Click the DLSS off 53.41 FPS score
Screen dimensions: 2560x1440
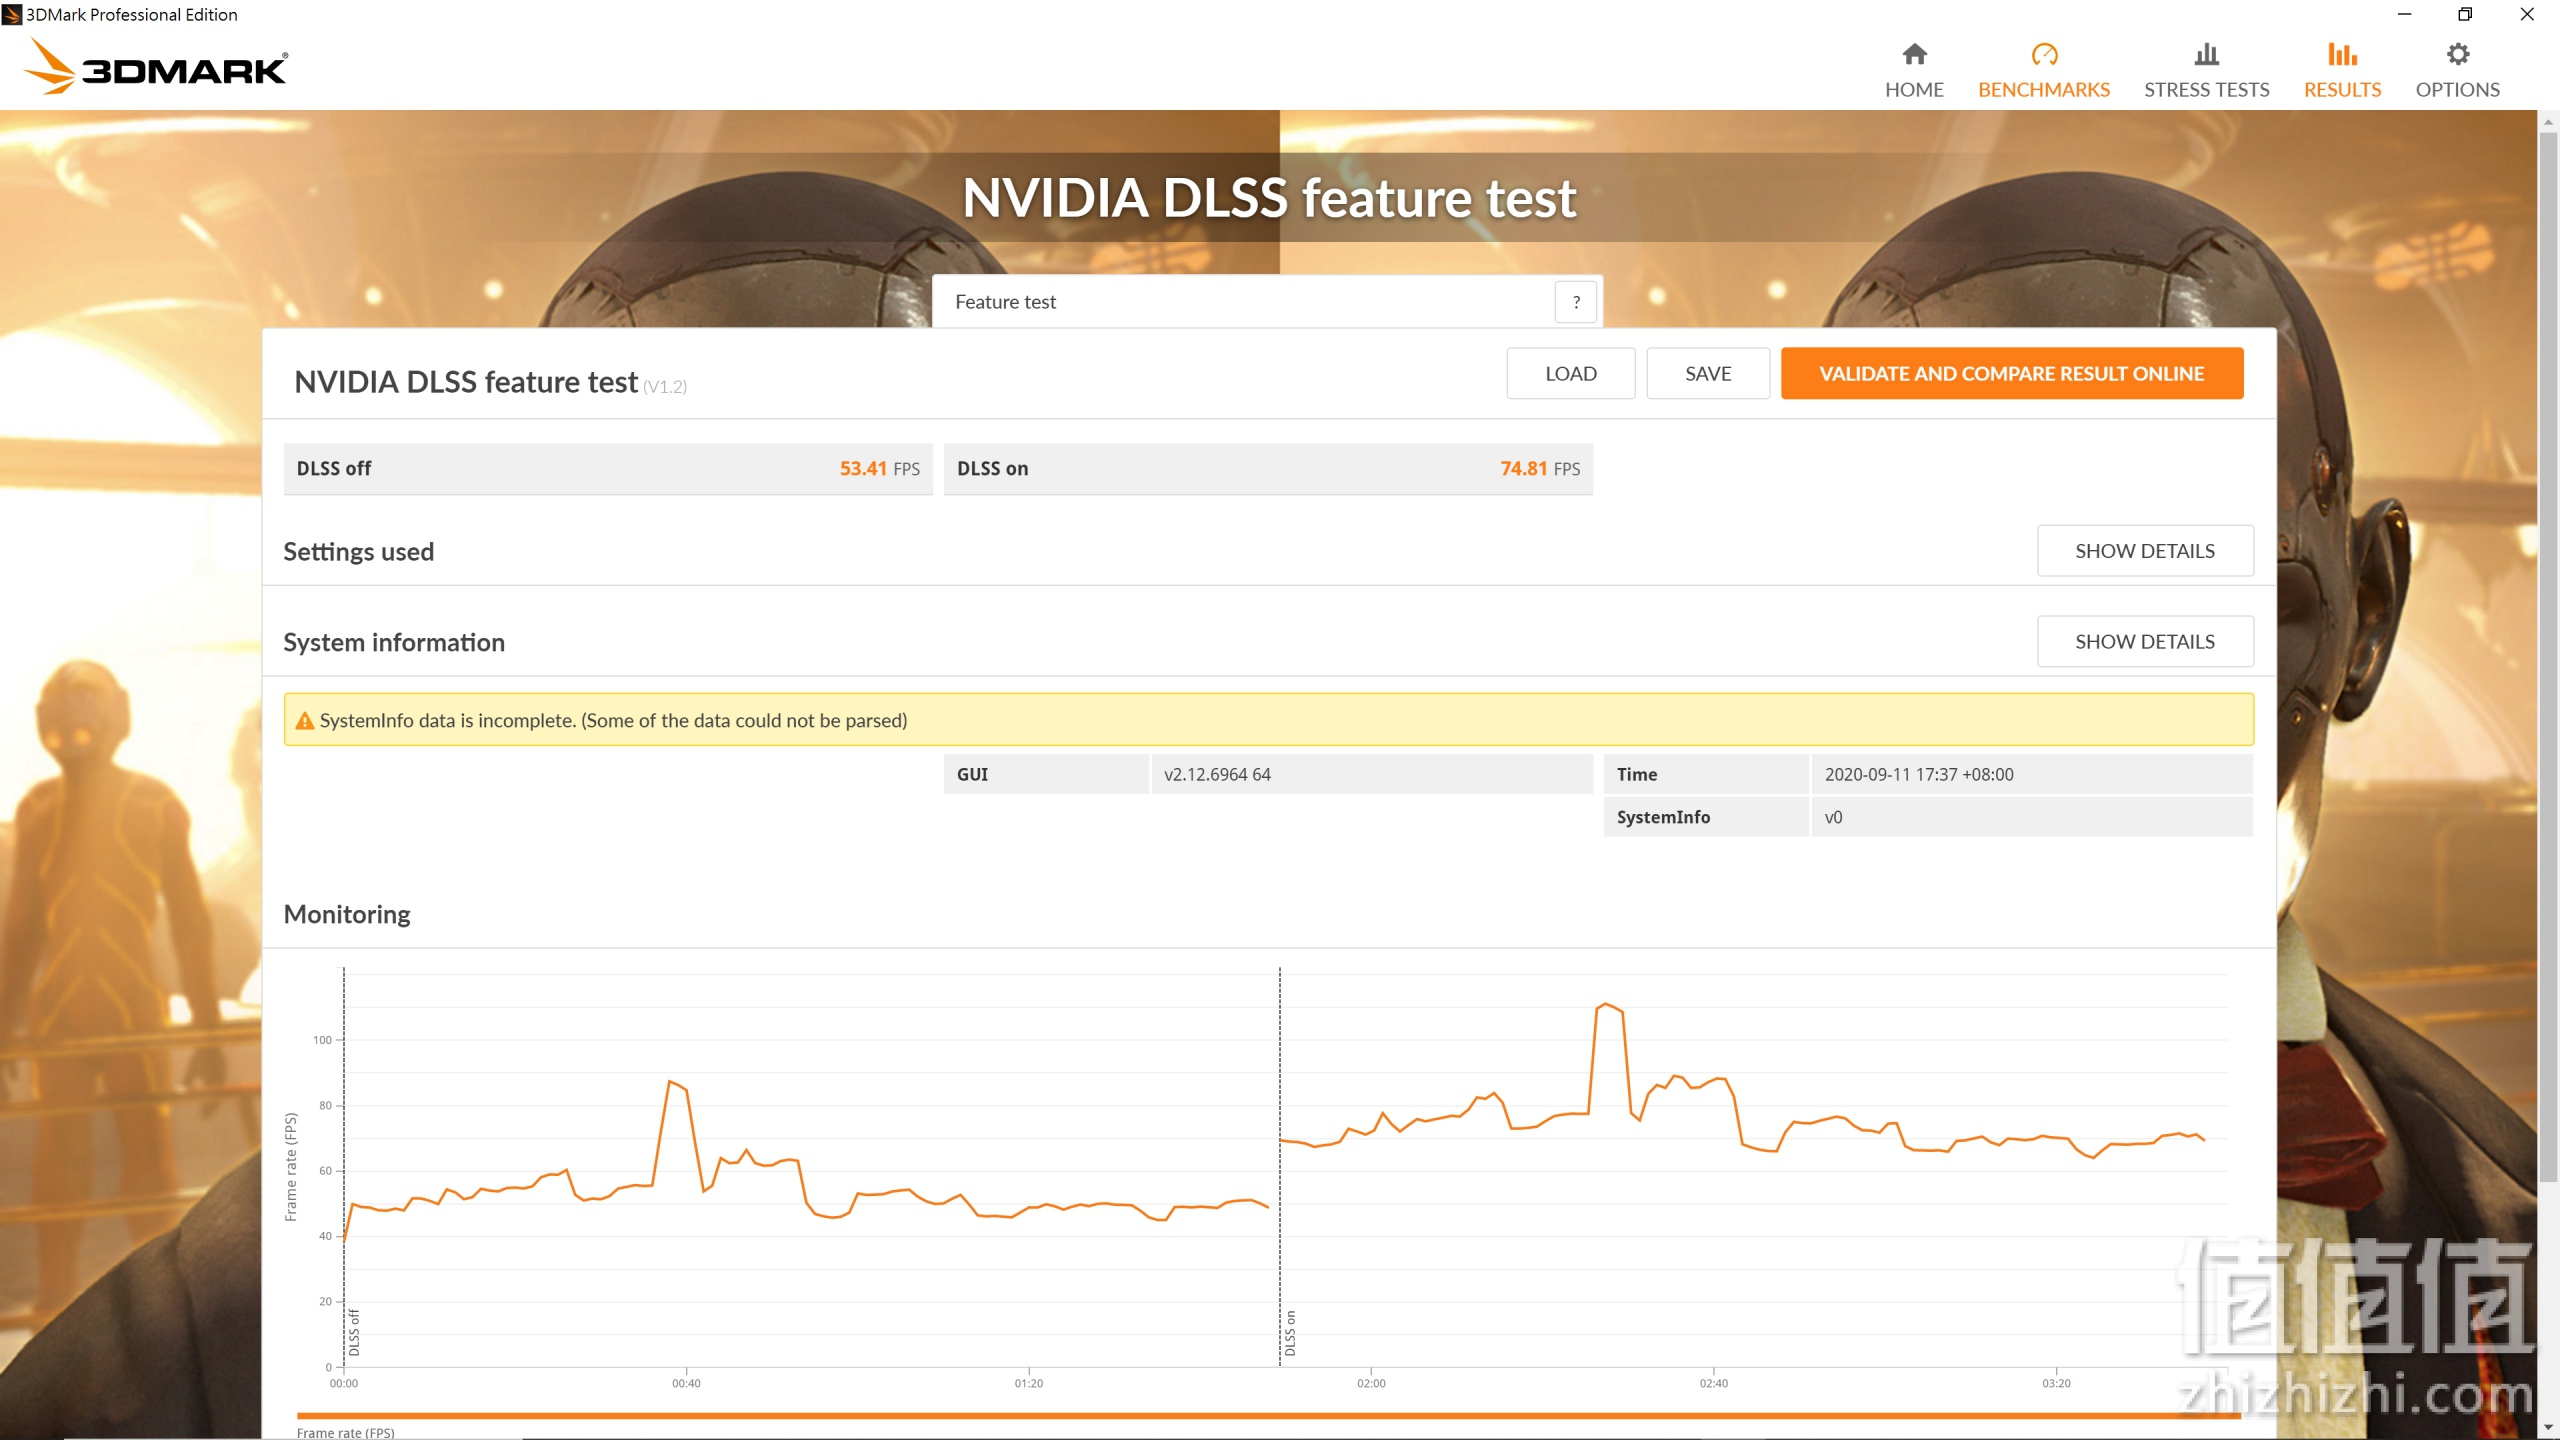(x=608, y=469)
